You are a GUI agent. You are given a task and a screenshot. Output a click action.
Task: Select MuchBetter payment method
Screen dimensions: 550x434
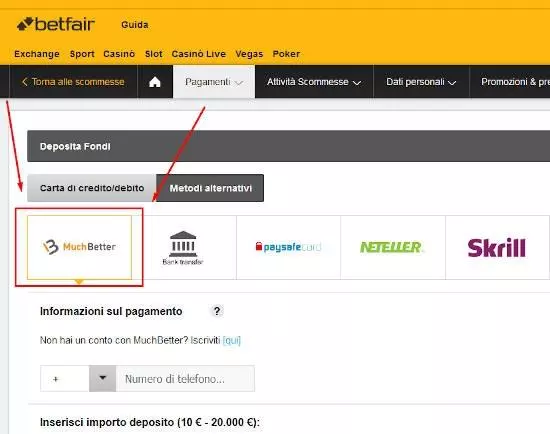[79, 247]
